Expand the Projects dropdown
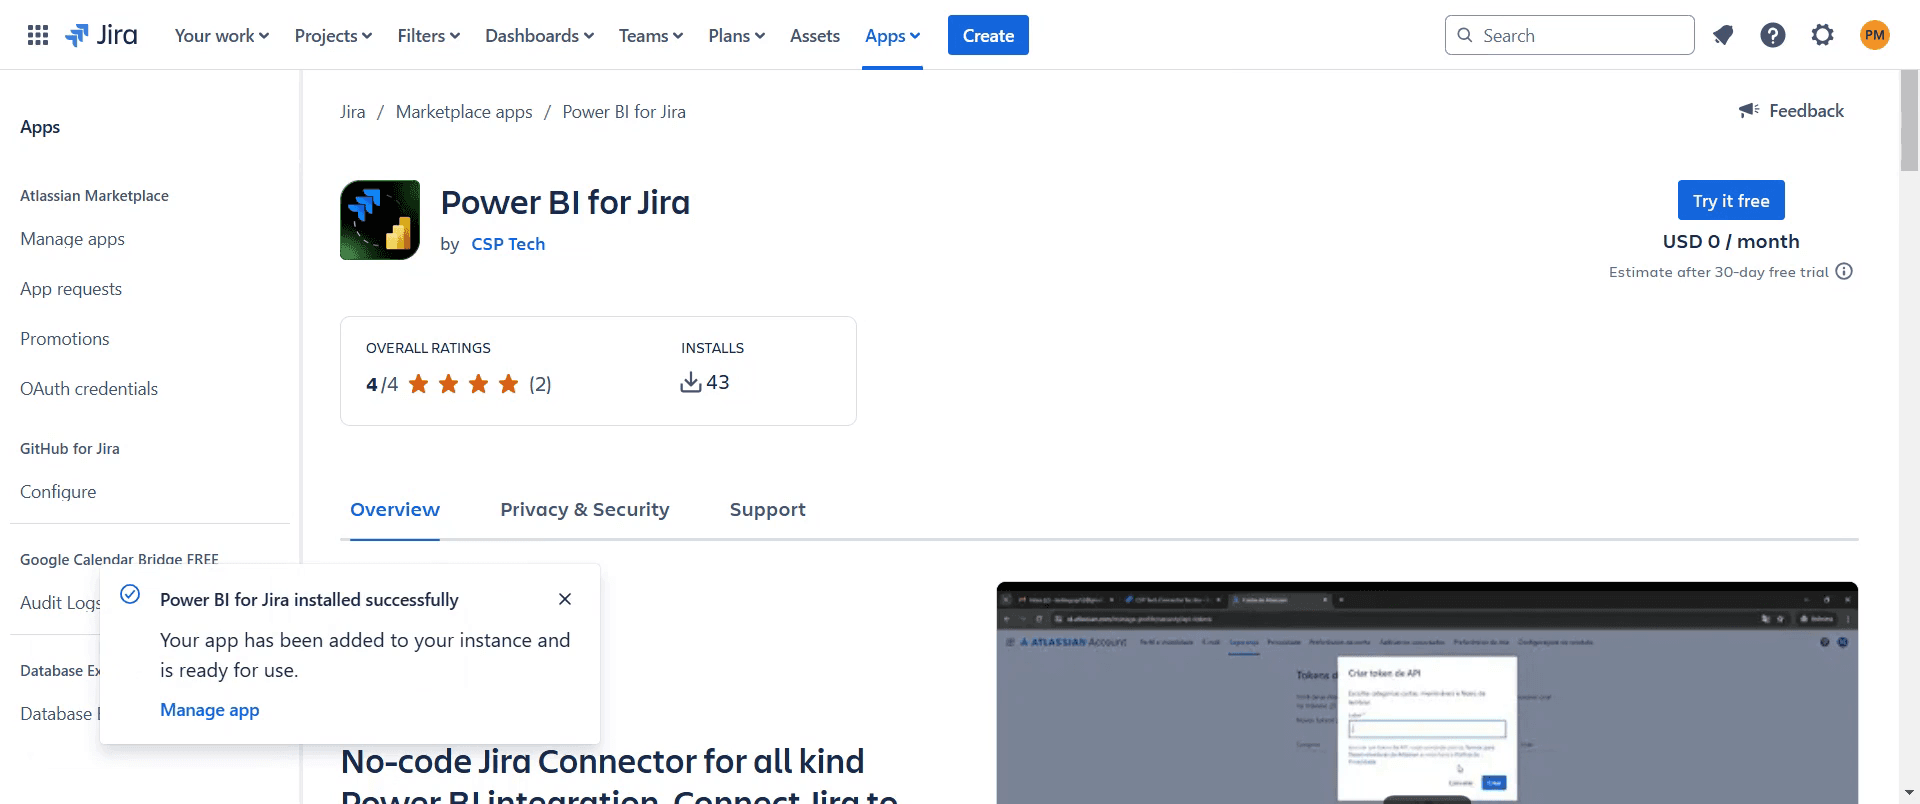This screenshot has width=1920, height=804. [333, 35]
